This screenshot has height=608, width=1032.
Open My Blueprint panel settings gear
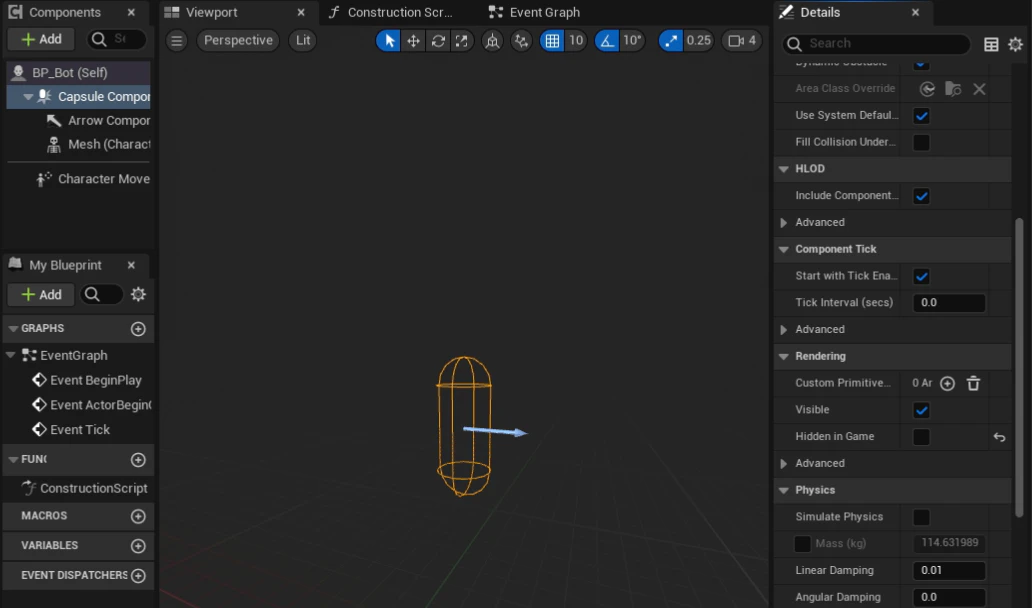[138, 294]
